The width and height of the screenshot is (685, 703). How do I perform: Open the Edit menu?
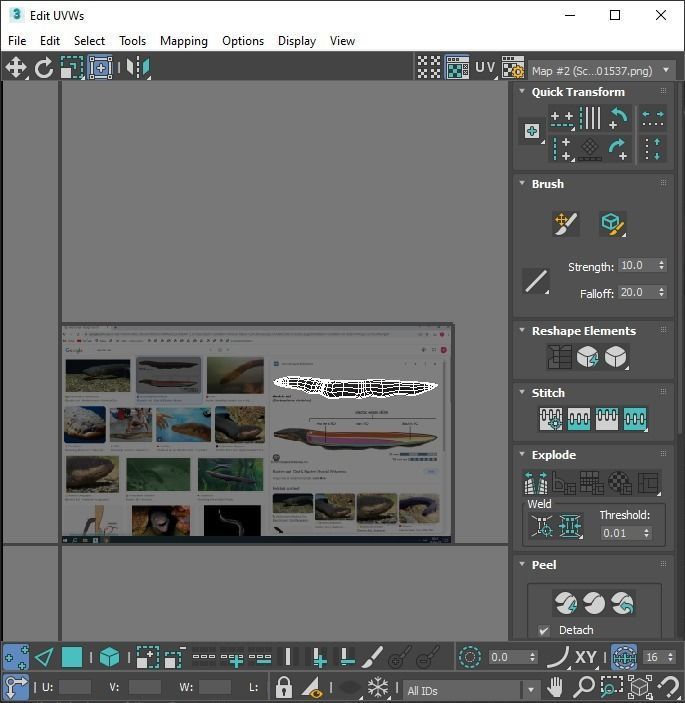point(50,41)
